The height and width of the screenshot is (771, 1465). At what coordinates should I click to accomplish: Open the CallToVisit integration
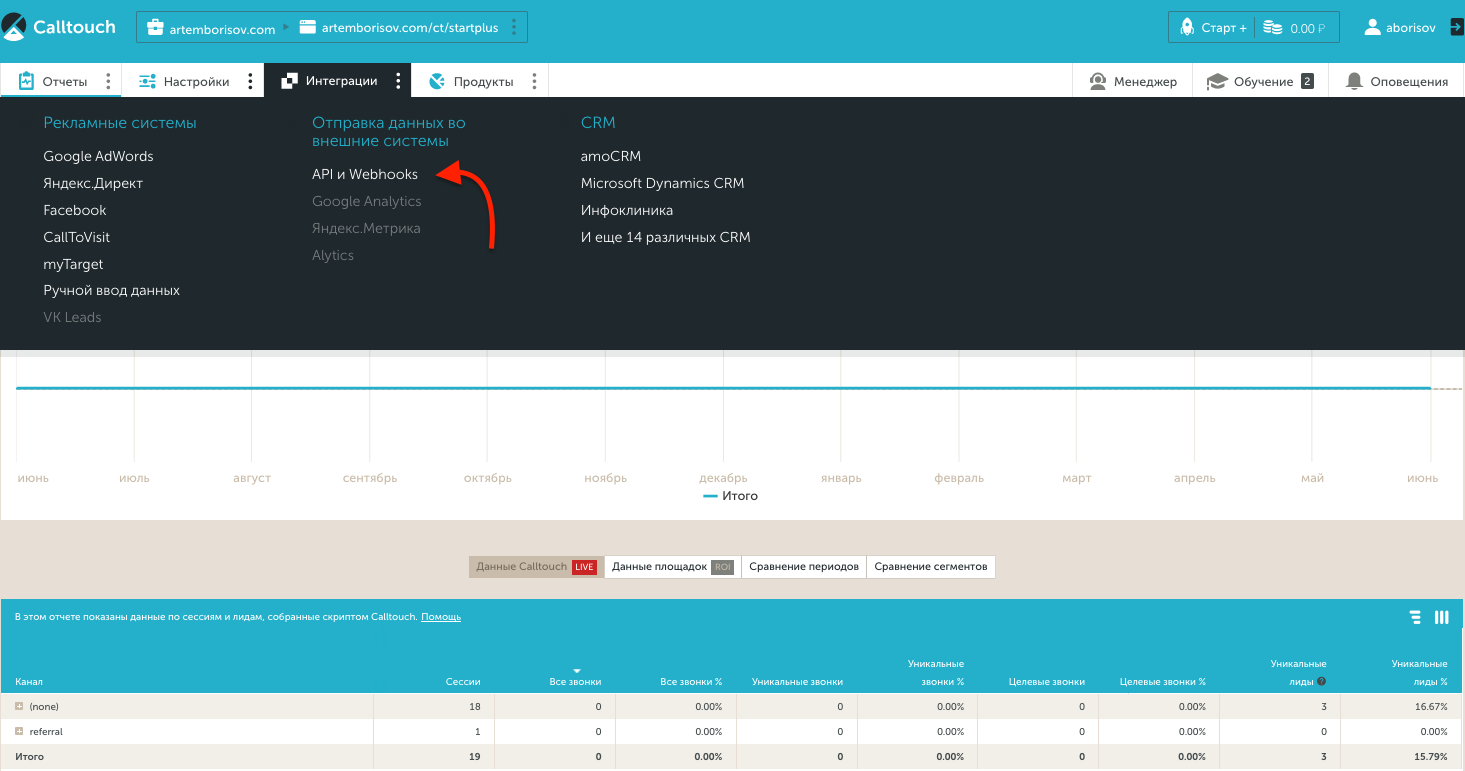click(x=77, y=237)
